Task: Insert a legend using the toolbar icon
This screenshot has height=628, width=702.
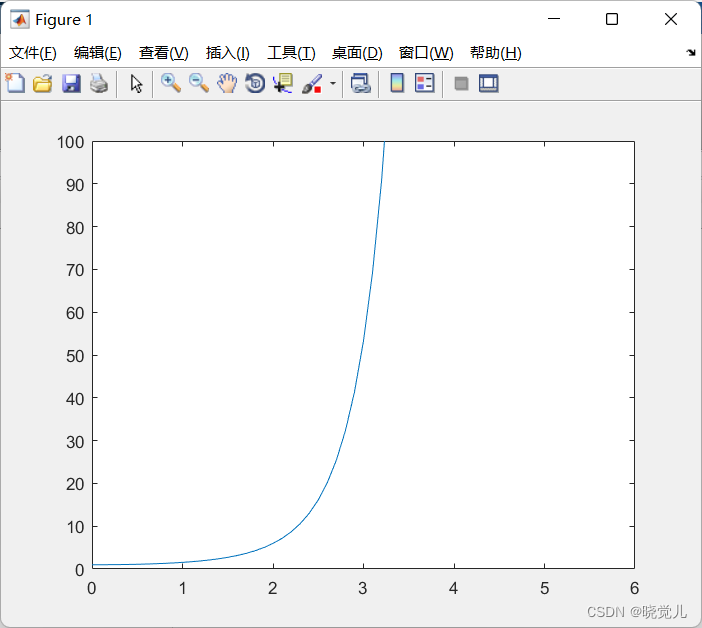Action: pos(424,83)
